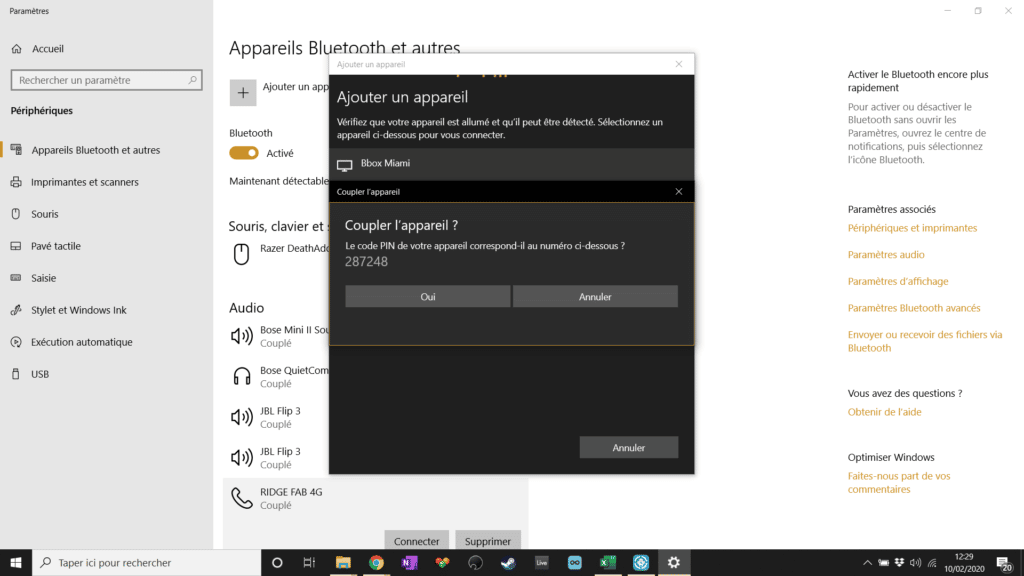Image resolution: width=1024 pixels, height=576 pixels.
Task: Open Imprimantes et scanners settings
Action: pos(84,182)
